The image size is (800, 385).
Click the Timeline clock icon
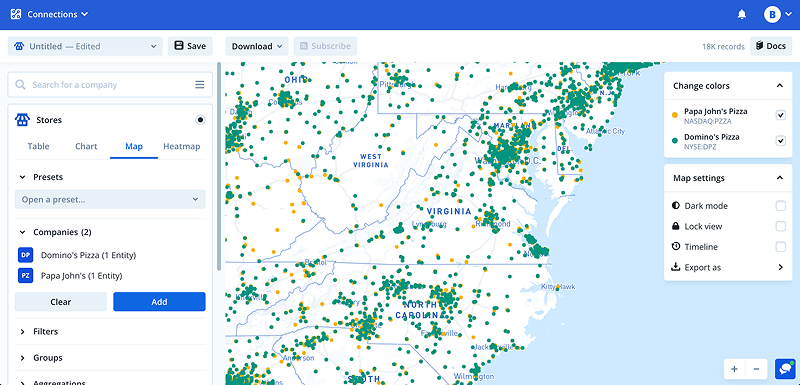676,246
